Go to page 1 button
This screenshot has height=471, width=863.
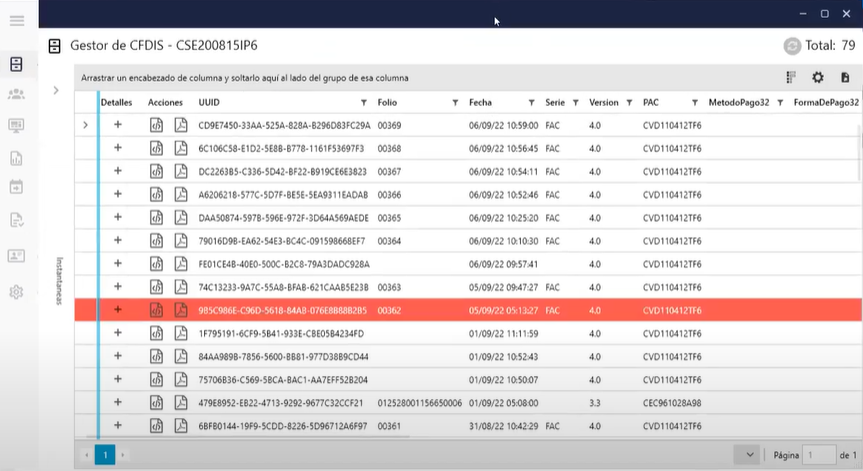[105, 455]
